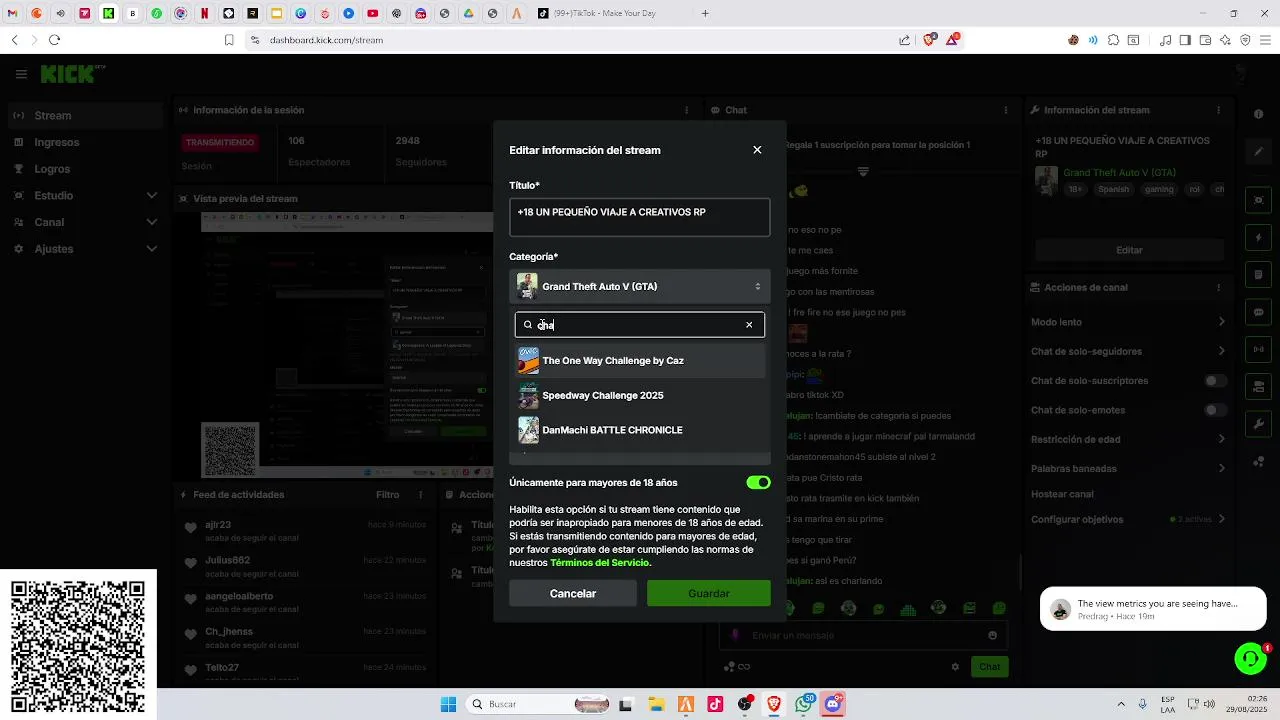Open the Grand Theft Auto V category dropdown

[x=640, y=286]
